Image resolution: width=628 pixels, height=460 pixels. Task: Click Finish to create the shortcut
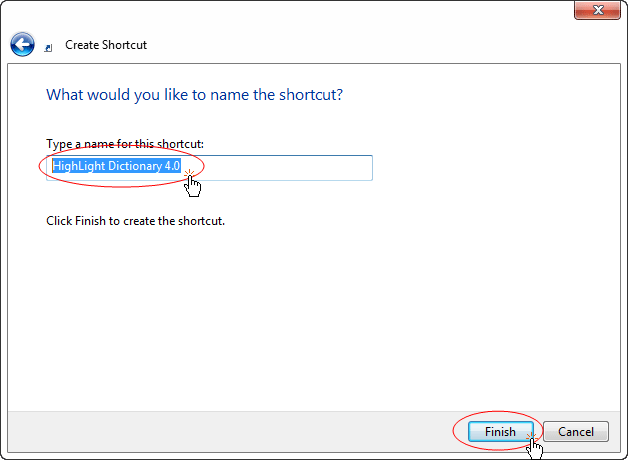pyautogui.click(x=500, y=432)
